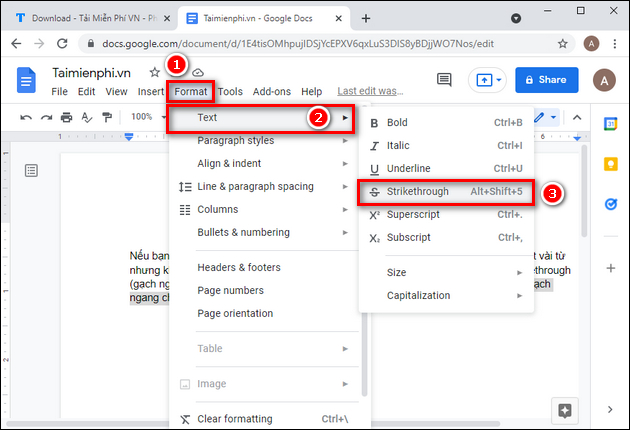The width and height of the screenshot is (630, 430).
Task: Open the Chrome profile avatar
Action: pyautogui.click(x=591, y=43)
